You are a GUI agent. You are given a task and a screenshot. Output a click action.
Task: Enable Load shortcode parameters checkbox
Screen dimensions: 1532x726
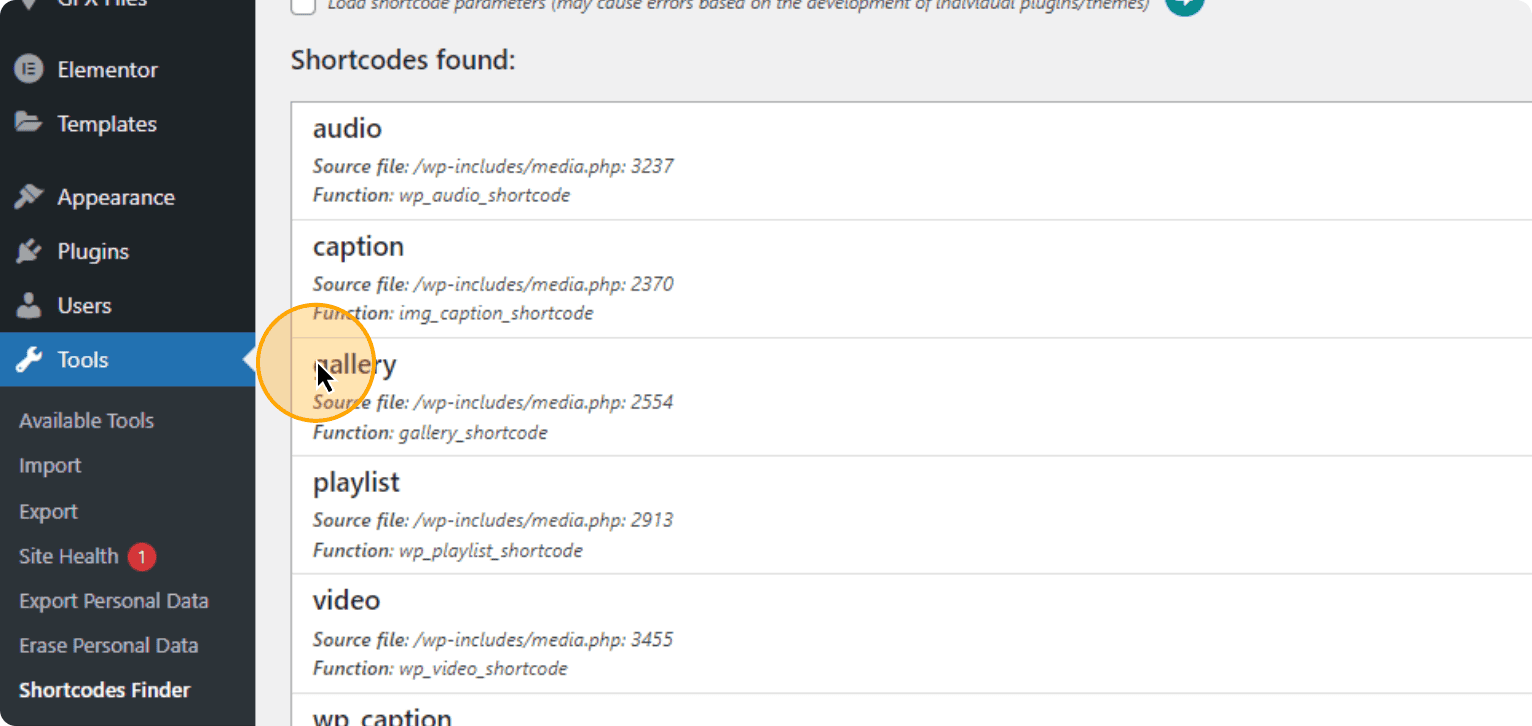[x=303, y=5]
